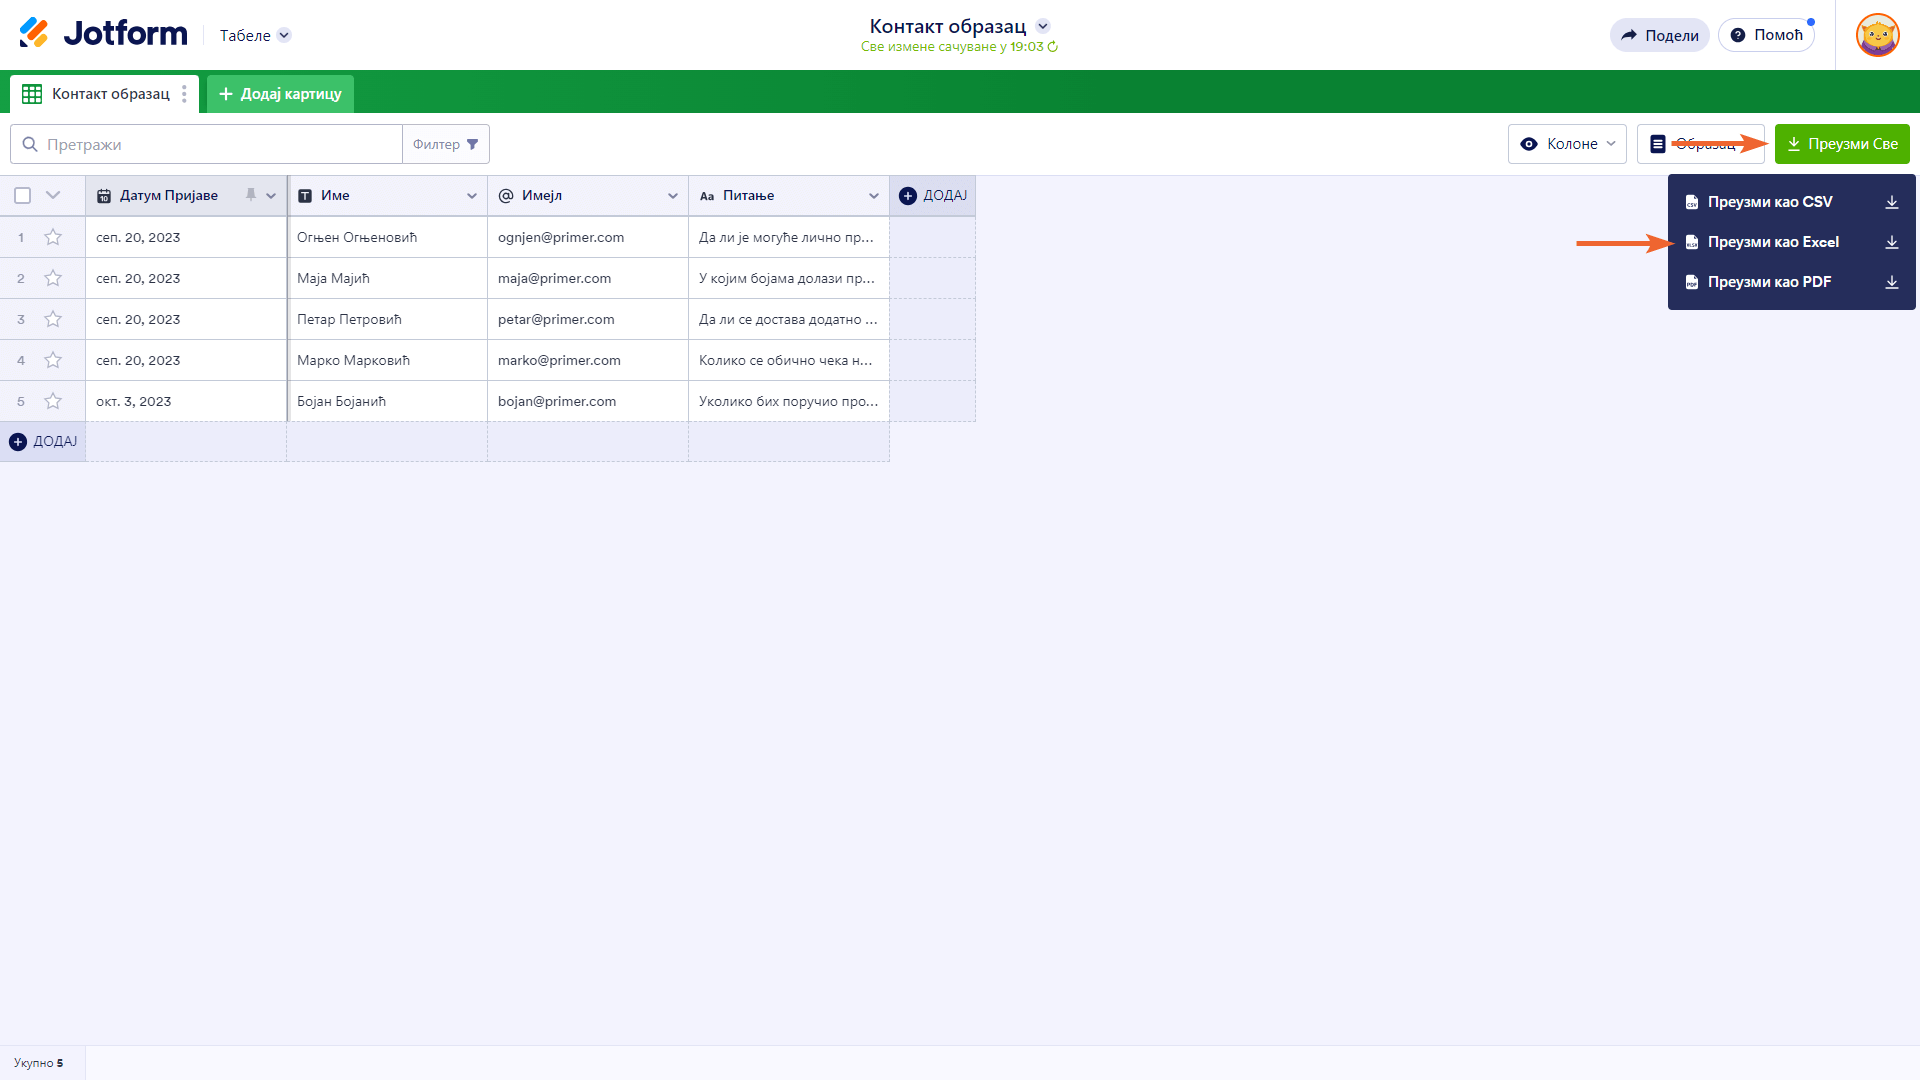Expand the Питање column dropdown arrow
1920x1080 pixels.
pos(873,196)
